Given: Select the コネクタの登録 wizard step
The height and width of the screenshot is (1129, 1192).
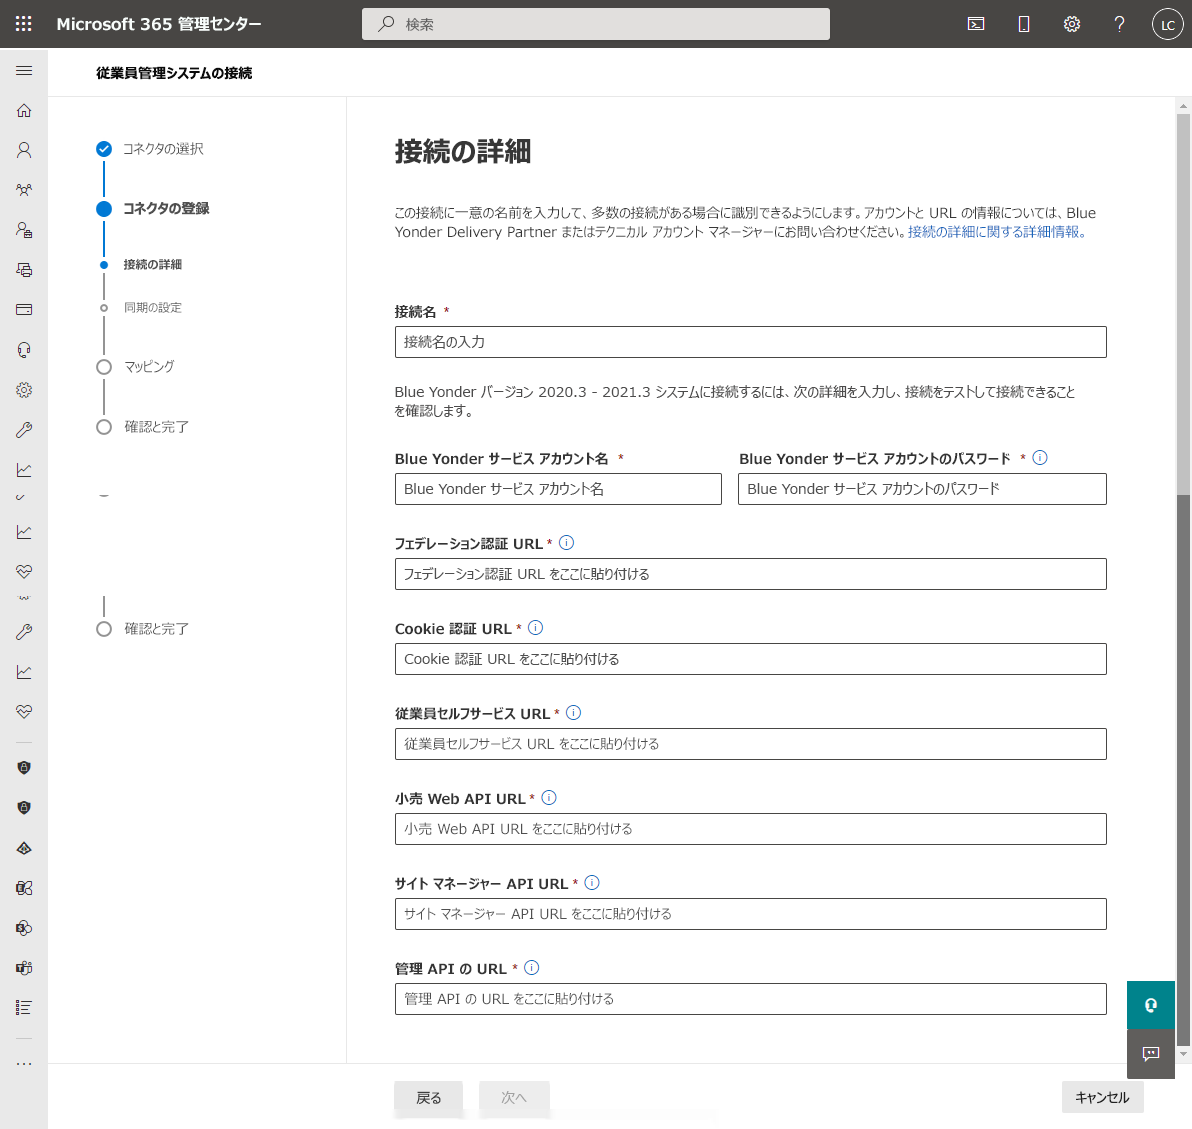Looking at the screenshot, I should coord(154,208).
